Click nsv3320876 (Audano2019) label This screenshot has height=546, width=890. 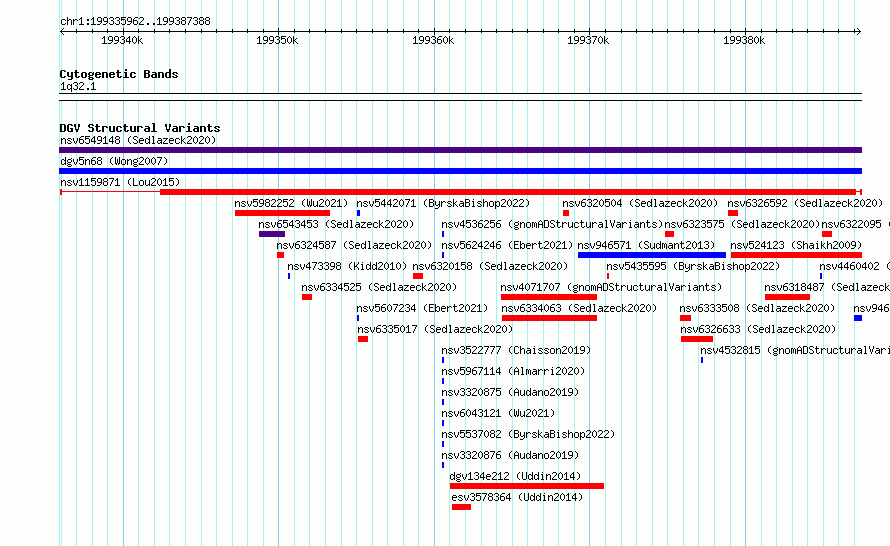[510, 455]
